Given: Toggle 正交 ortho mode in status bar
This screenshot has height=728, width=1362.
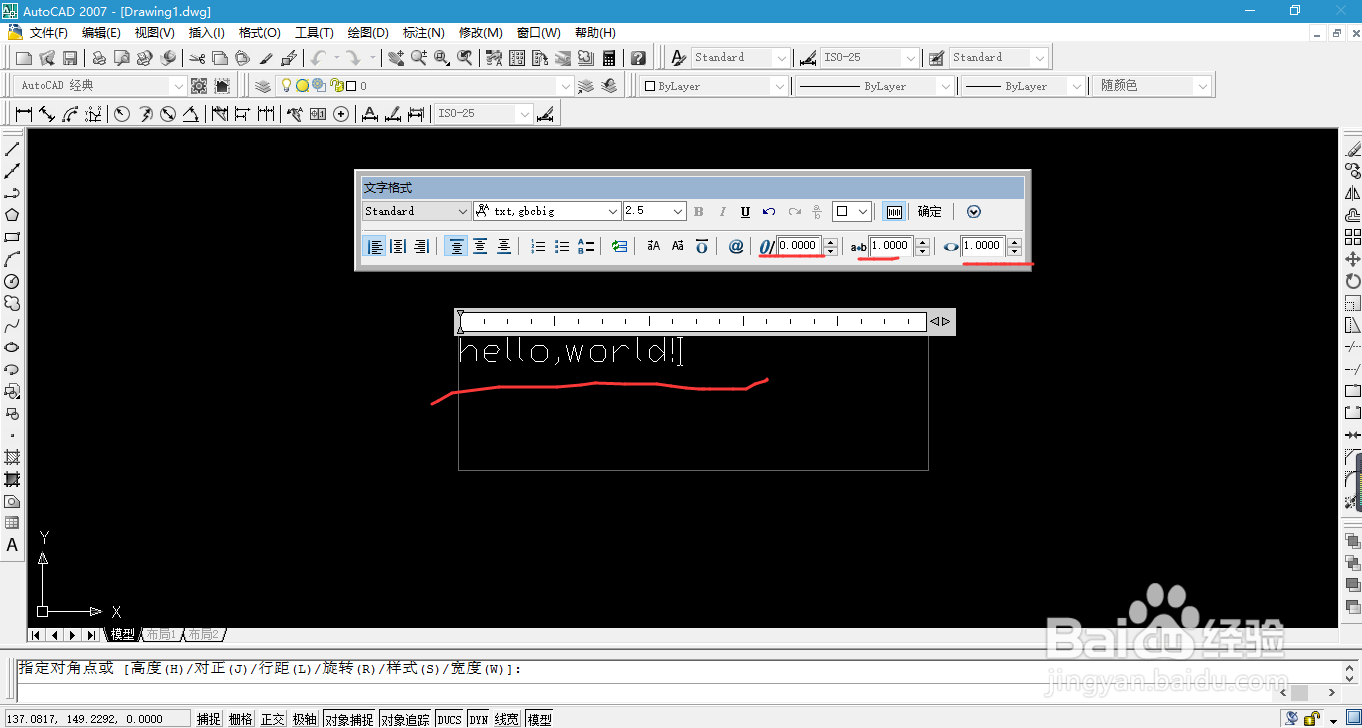Looking at the screenshot, I should (x=273, y=719).
